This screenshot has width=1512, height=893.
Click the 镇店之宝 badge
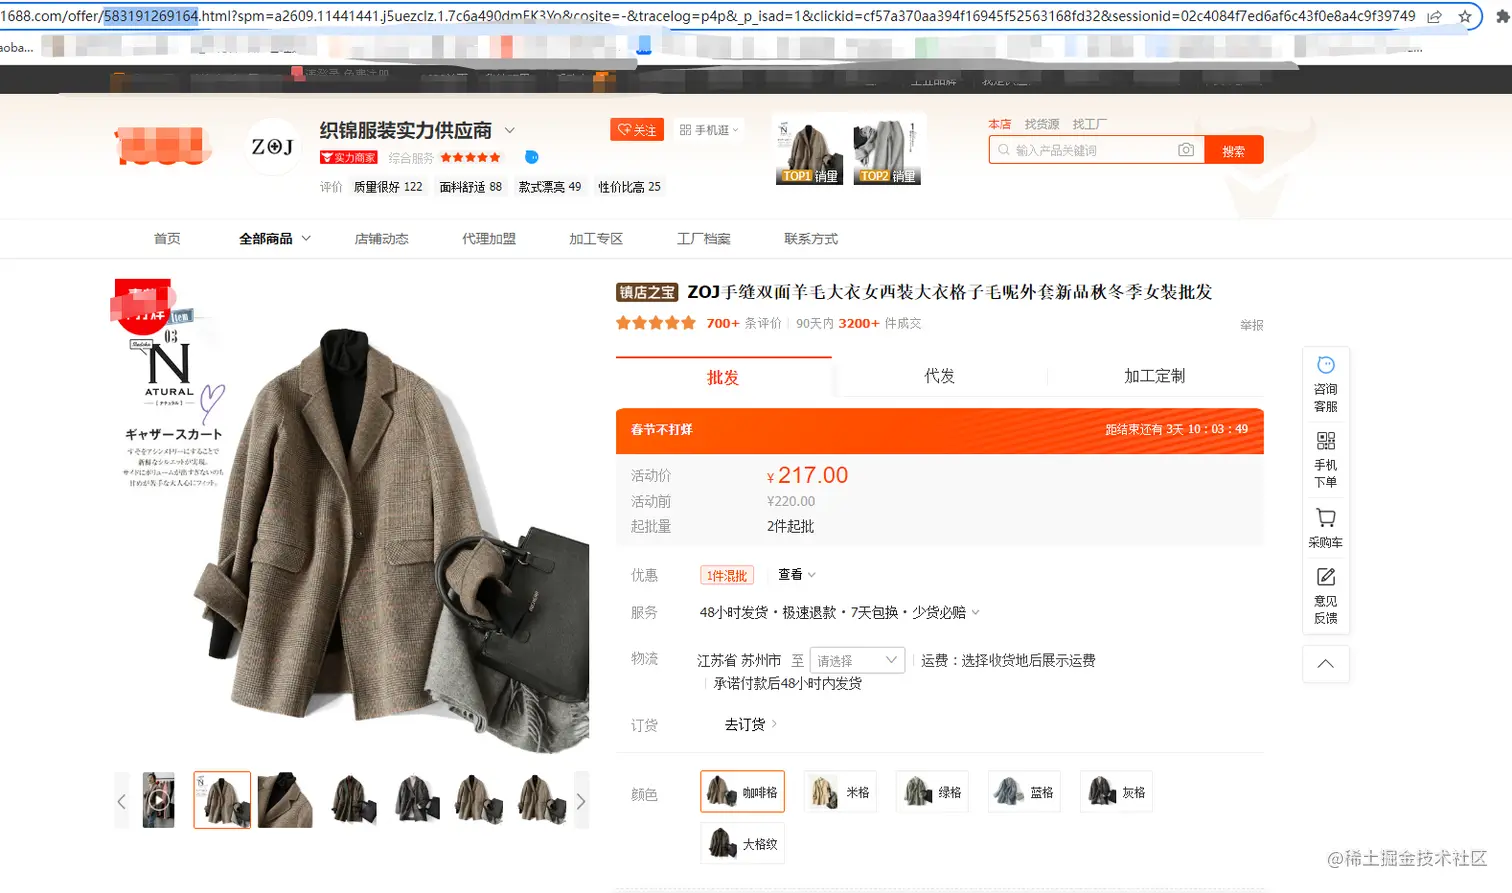point(647,292)
